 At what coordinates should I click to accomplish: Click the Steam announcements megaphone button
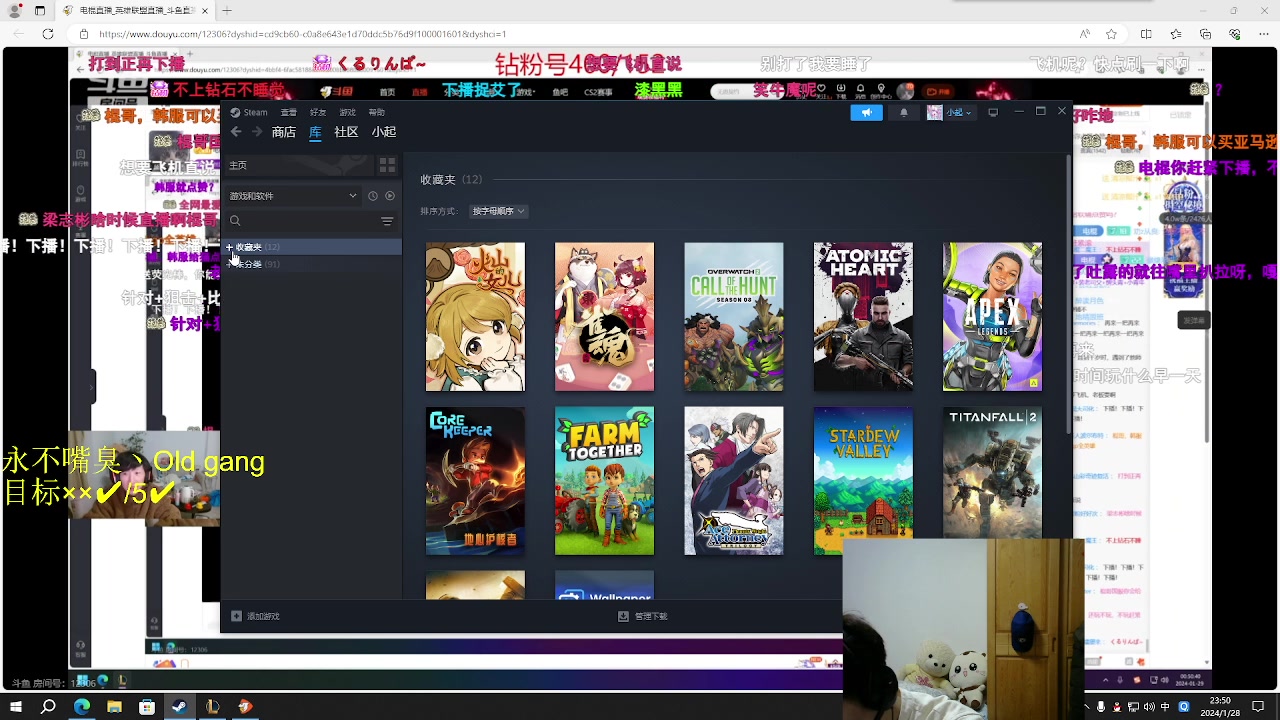[x=866, y=112]
